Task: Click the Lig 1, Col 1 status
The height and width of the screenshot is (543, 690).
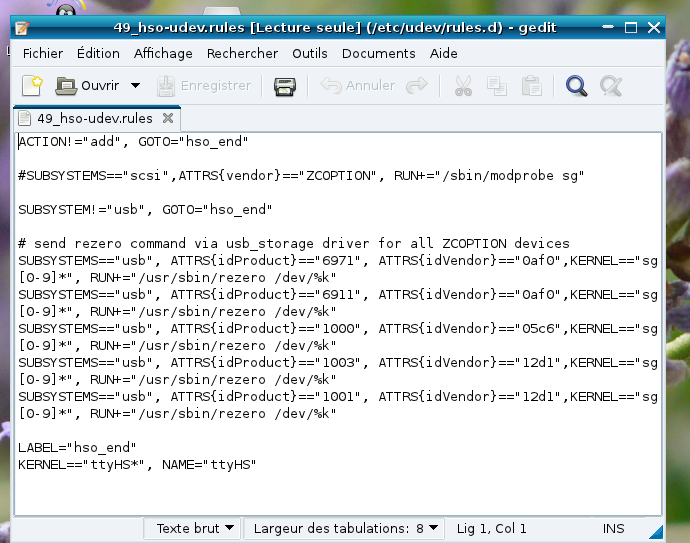Action: tap(491, 528)
